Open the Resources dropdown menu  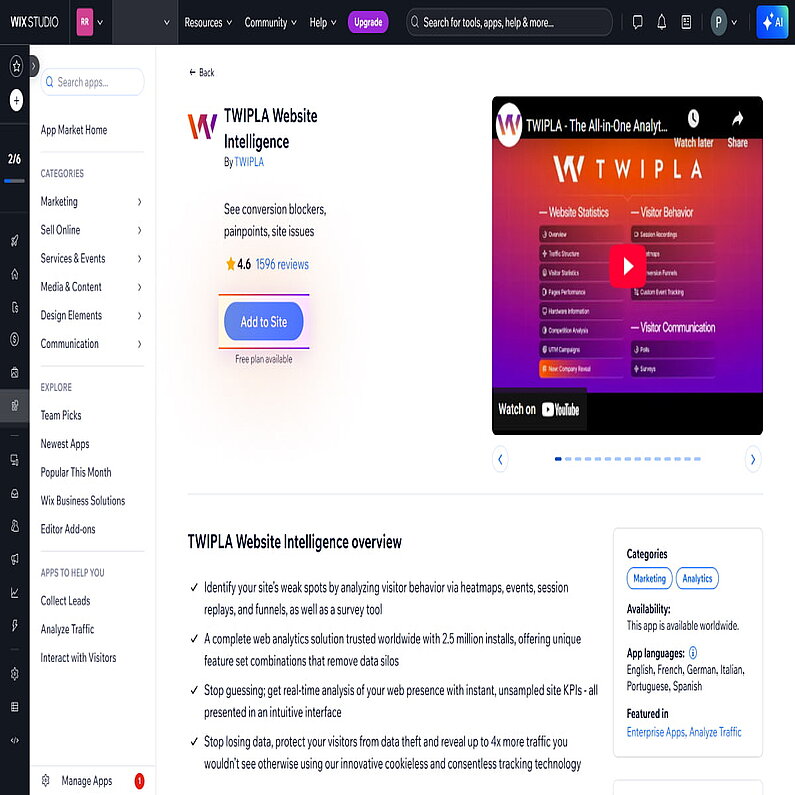tap(208, 22)
